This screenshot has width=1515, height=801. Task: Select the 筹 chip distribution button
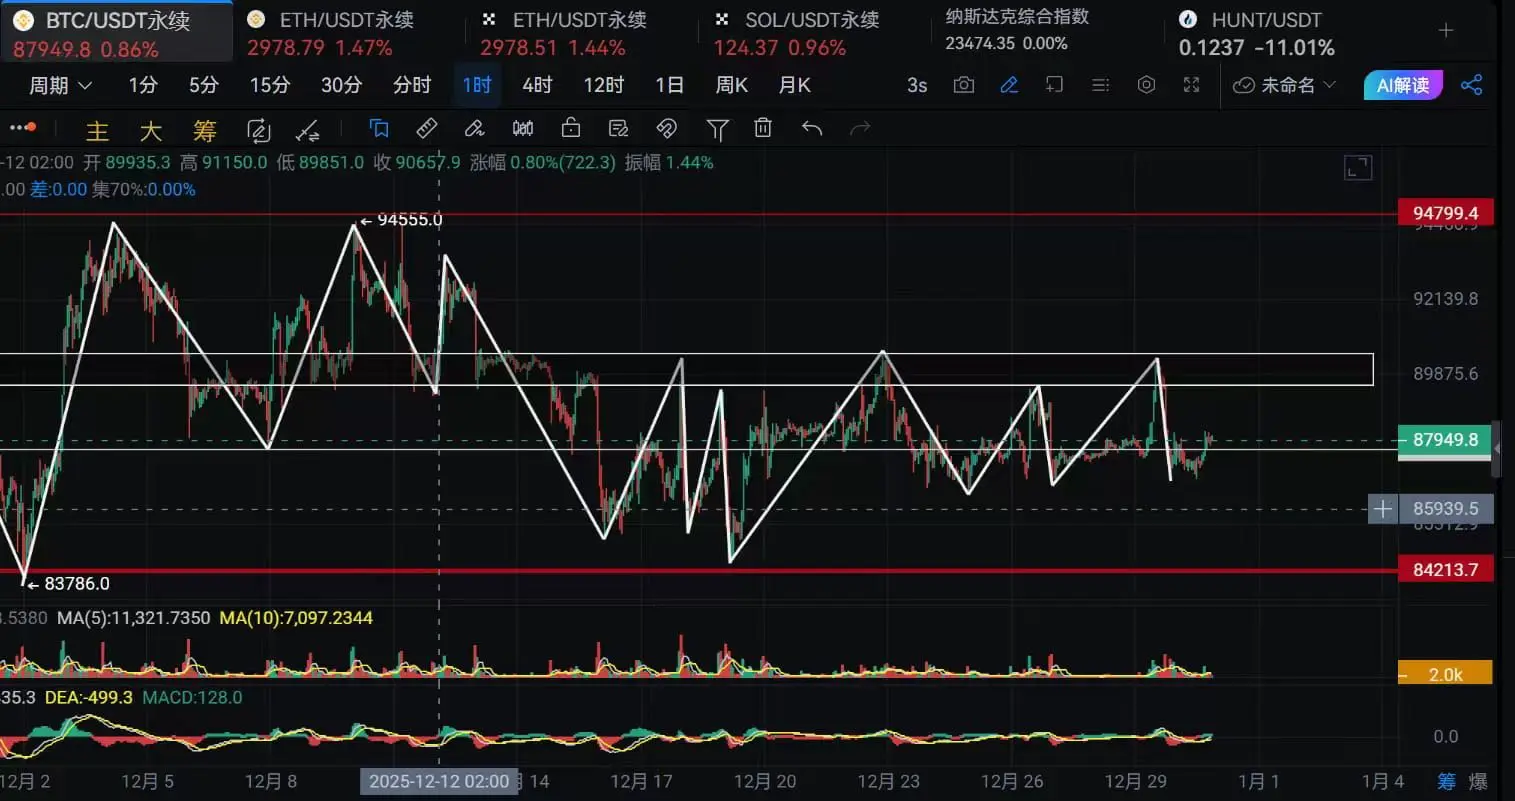click(205, 131)
